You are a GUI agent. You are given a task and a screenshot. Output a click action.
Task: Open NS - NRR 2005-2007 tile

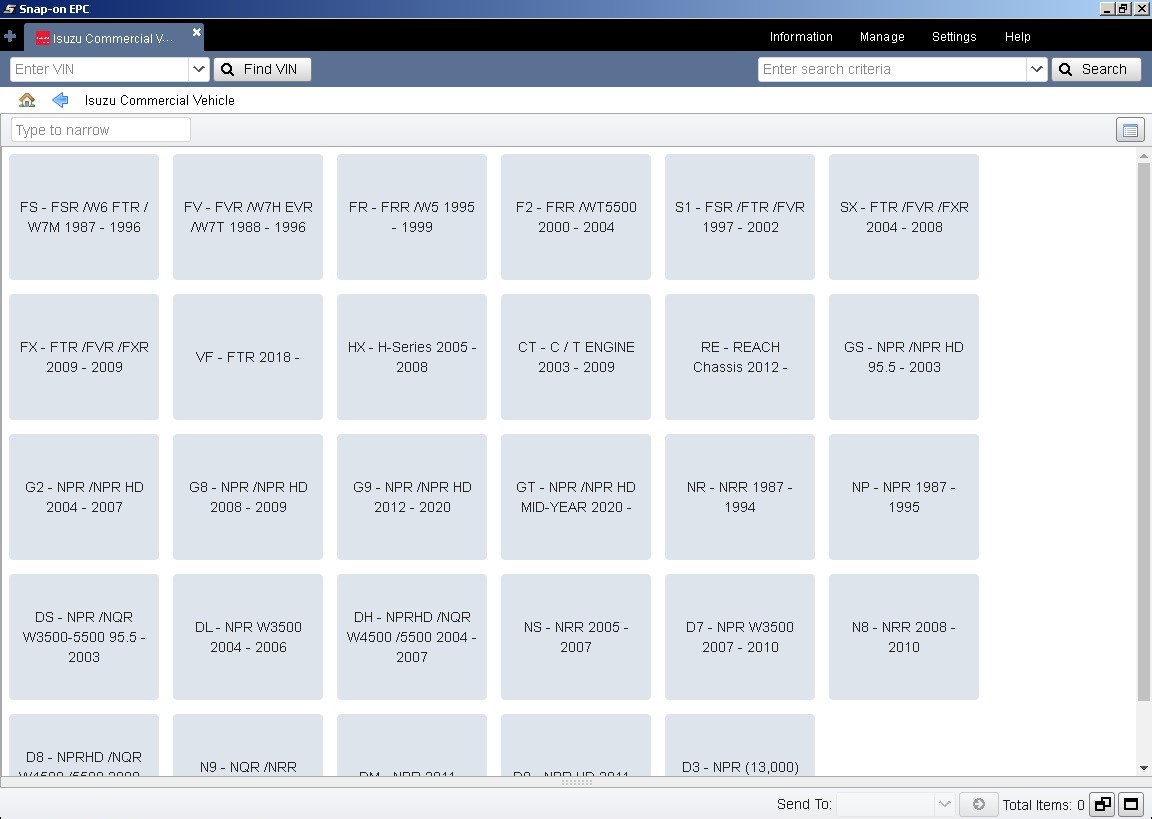[575, 637]
